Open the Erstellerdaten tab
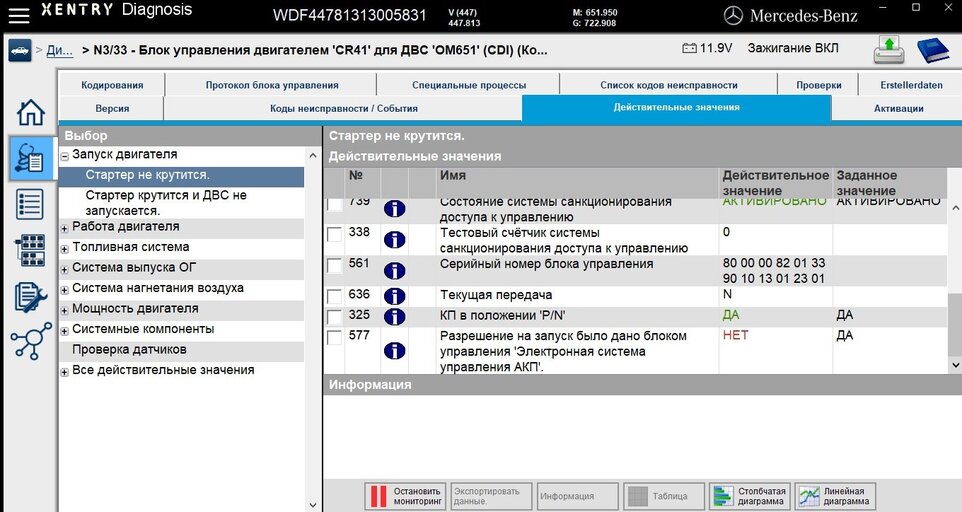The image size is (962, 512). (x=911, y=85)
